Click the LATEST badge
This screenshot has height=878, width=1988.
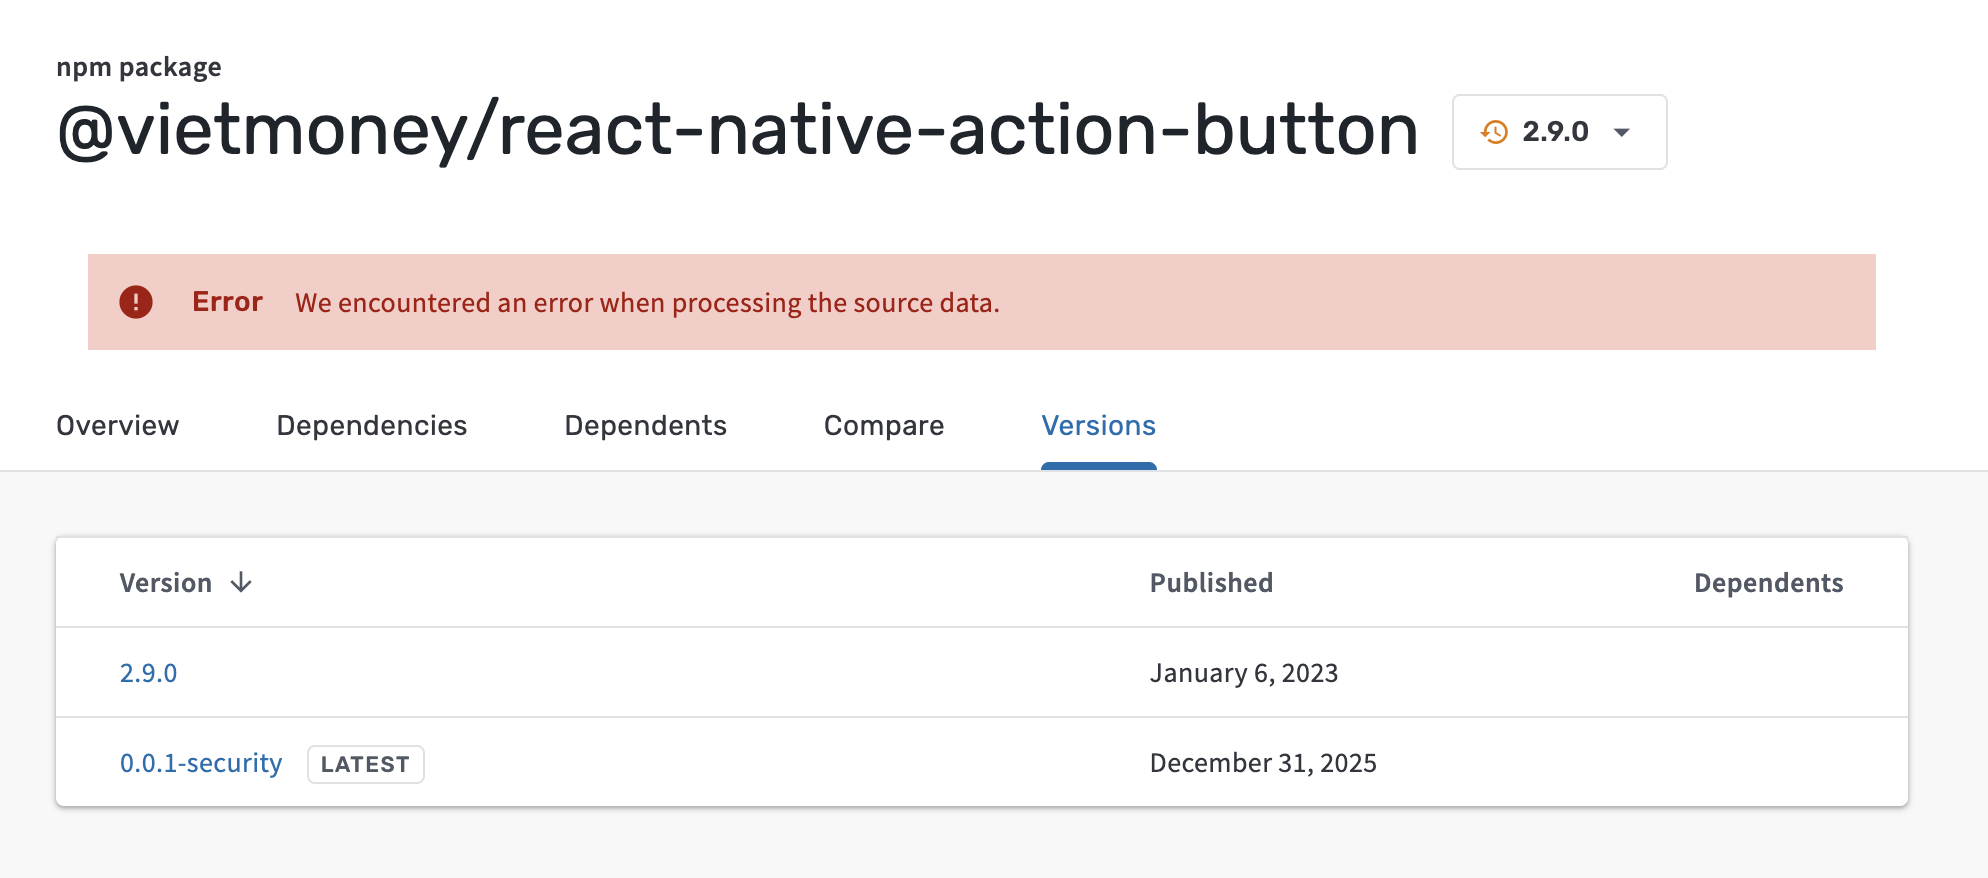(365, 764)
